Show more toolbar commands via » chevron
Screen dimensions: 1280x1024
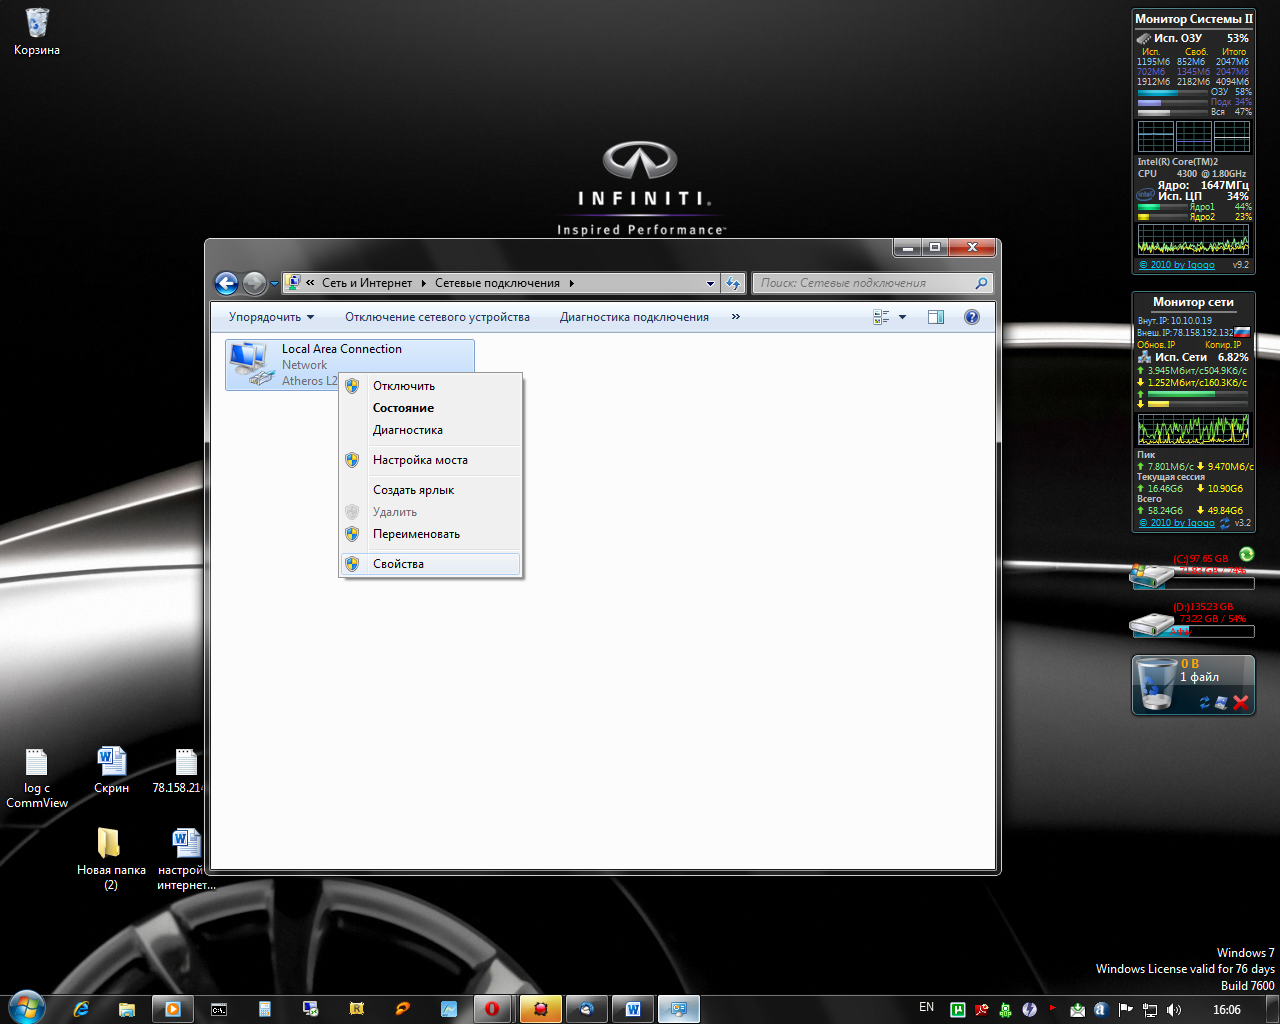pyautogui.click(x=736, y=317)
